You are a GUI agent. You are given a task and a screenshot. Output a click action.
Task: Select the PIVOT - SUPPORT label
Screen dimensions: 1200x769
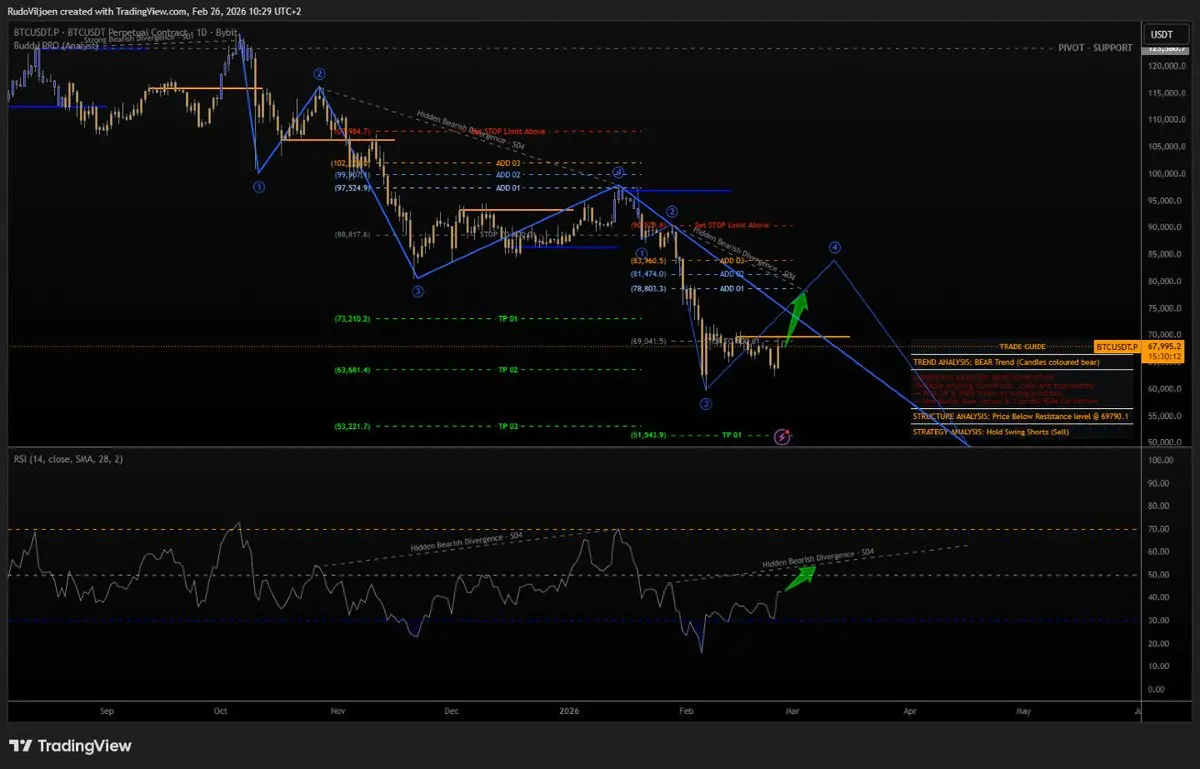[1096, 48]
